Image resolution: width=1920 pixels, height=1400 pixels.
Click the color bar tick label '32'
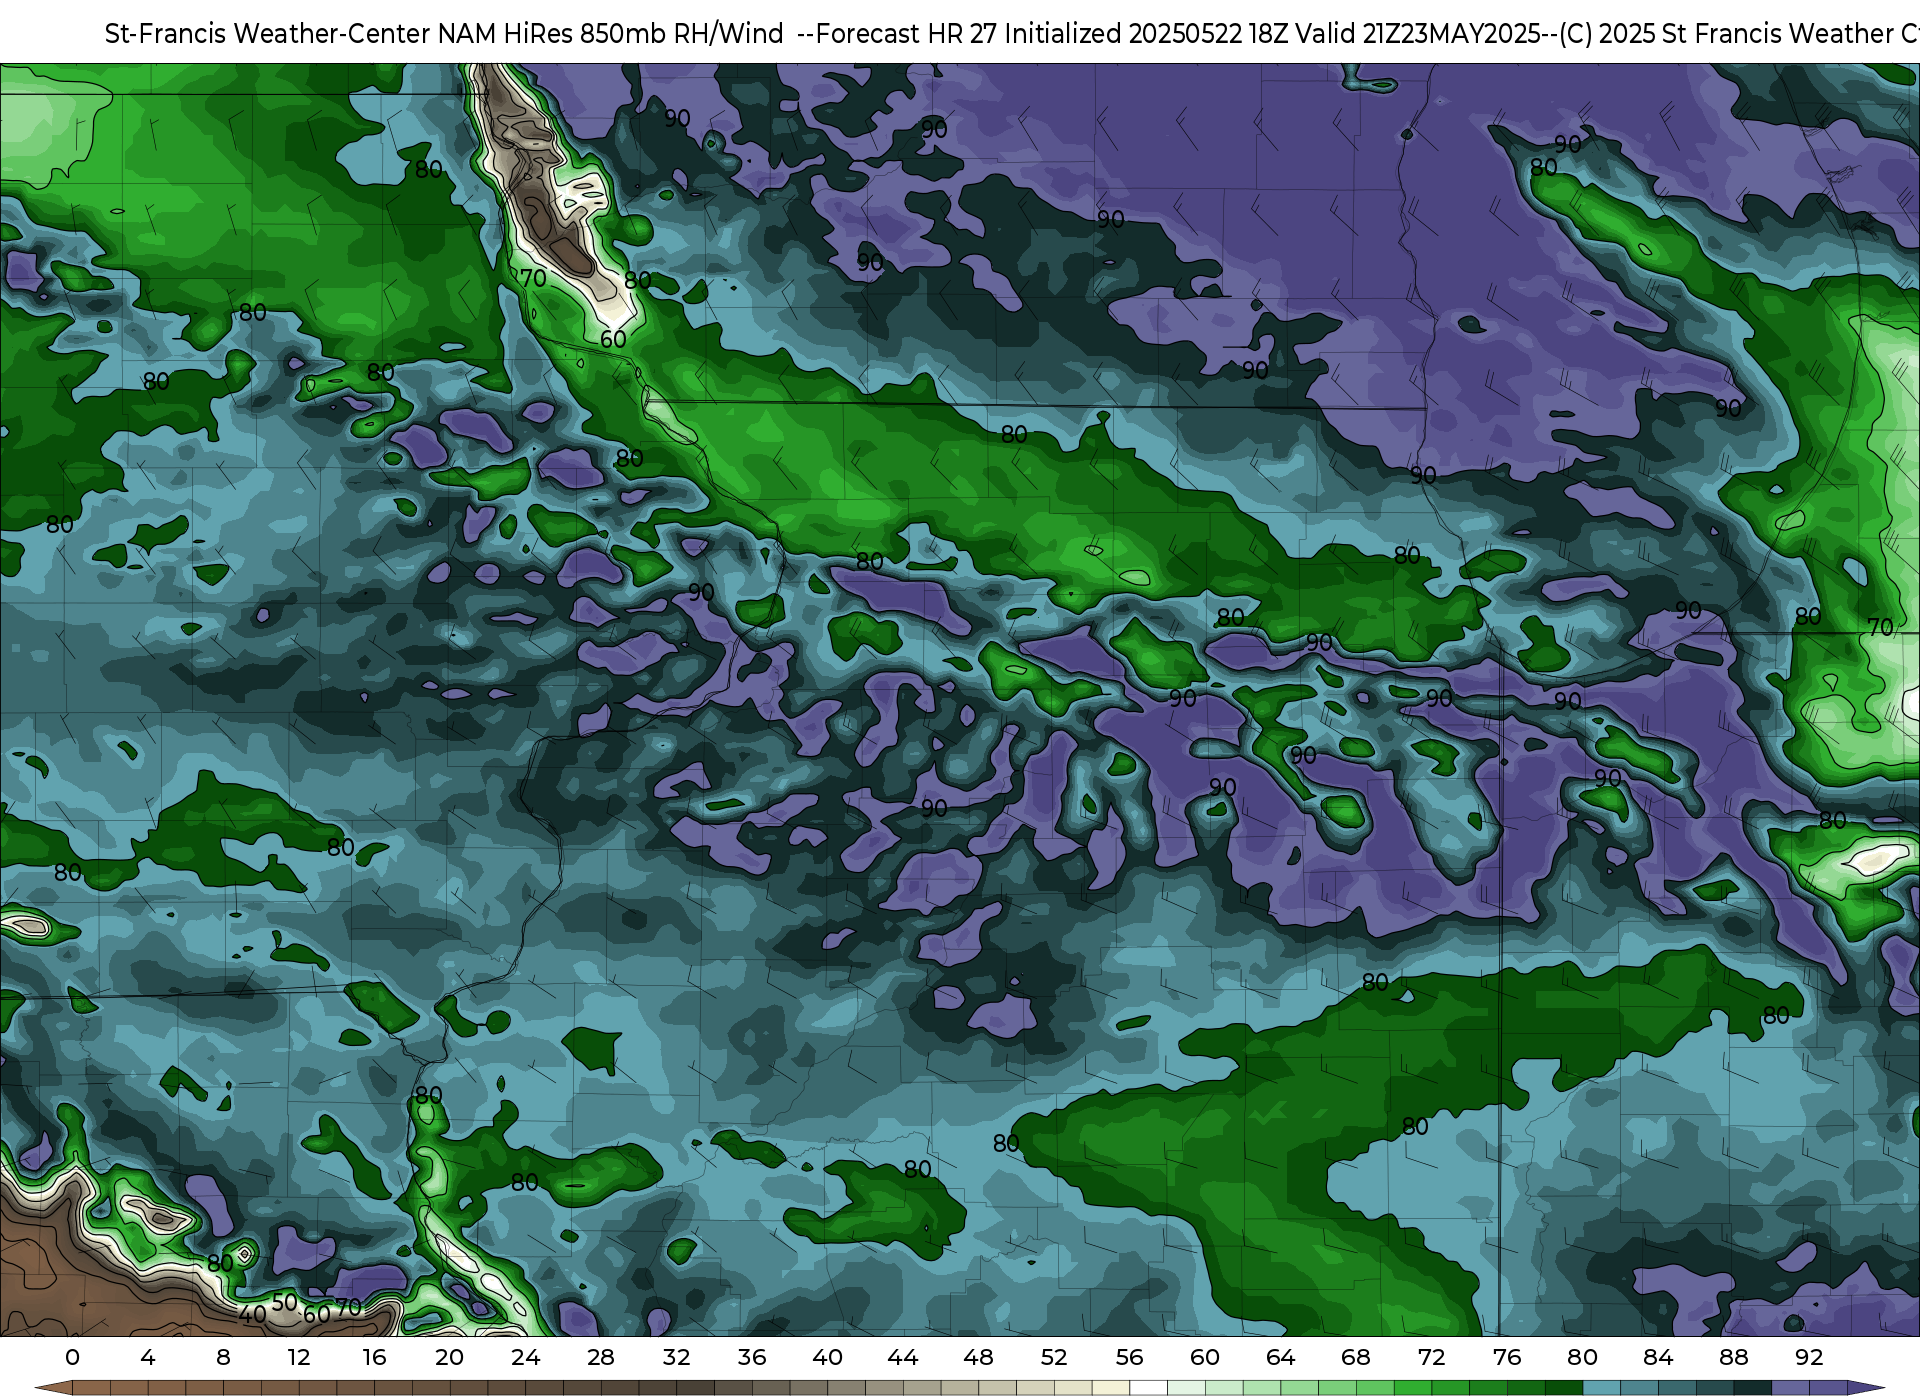coord(676,1357)
